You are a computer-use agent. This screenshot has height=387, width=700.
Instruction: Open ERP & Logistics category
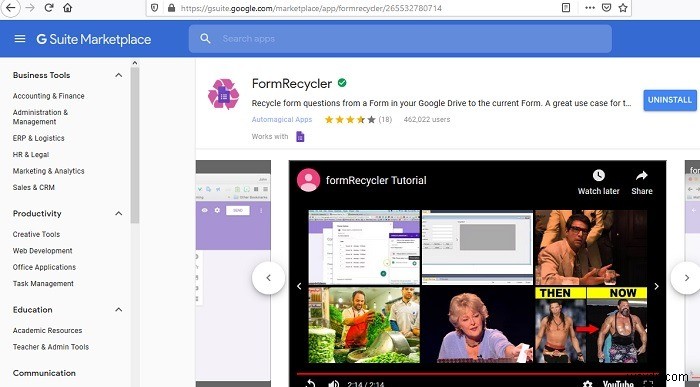[x=38, y=138]
